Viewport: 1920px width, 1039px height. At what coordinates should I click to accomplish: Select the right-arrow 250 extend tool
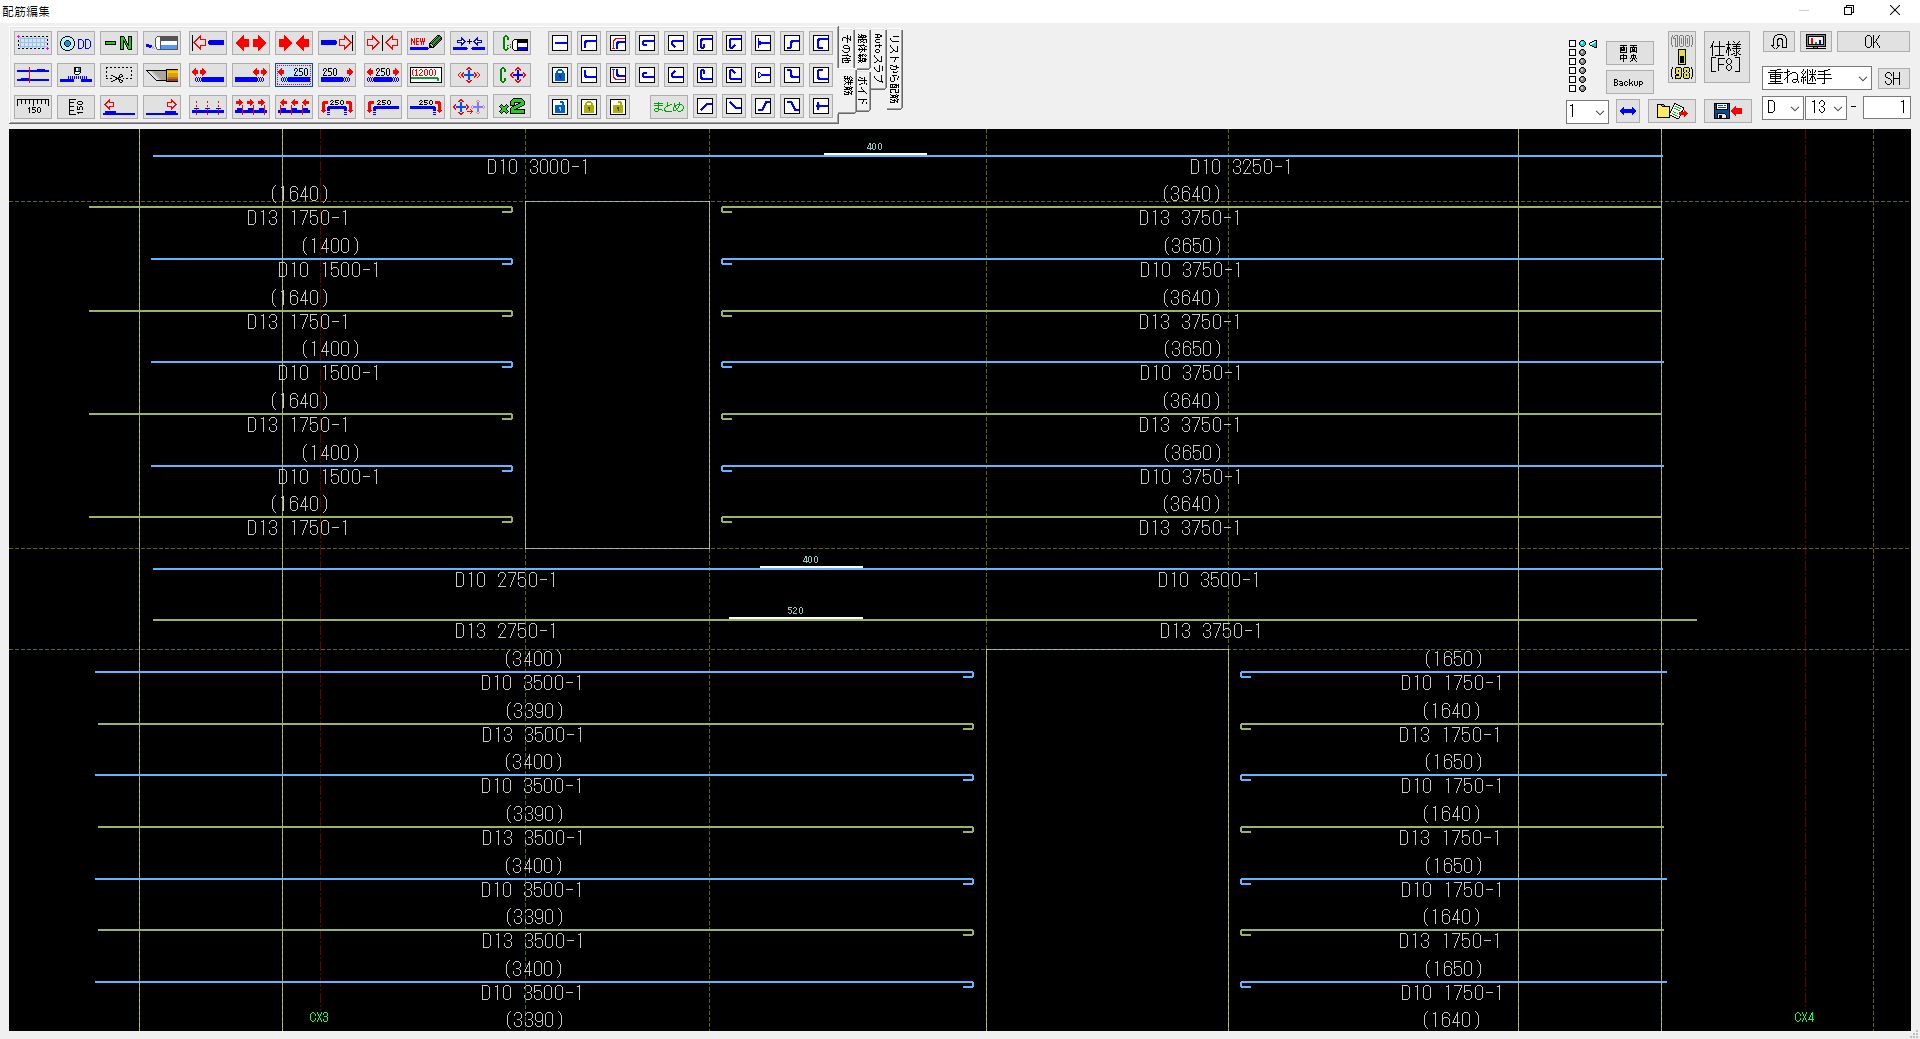point(337,75)
